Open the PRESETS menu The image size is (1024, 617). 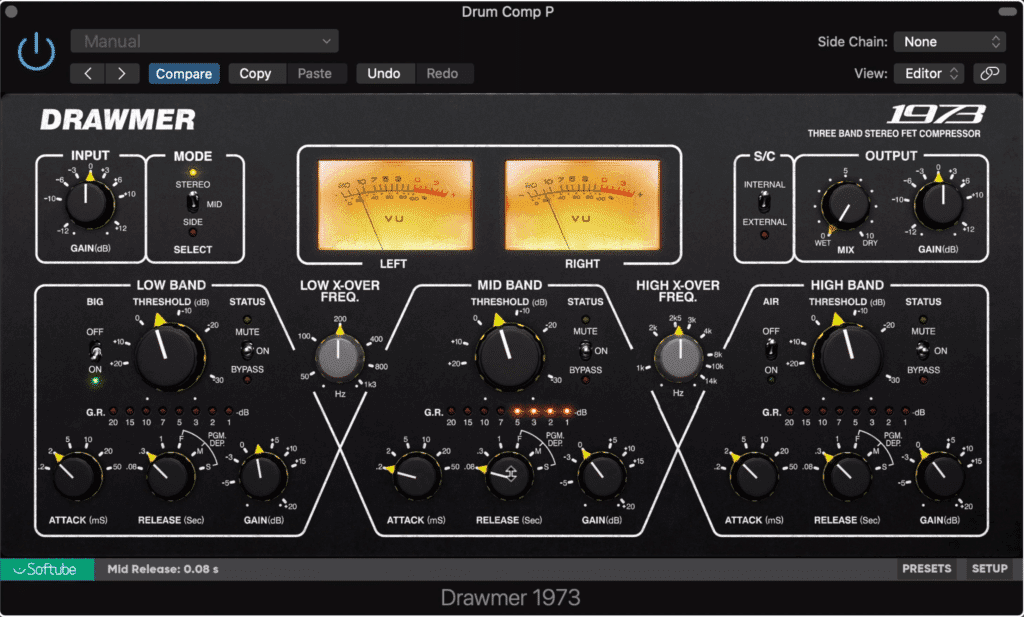927,569
